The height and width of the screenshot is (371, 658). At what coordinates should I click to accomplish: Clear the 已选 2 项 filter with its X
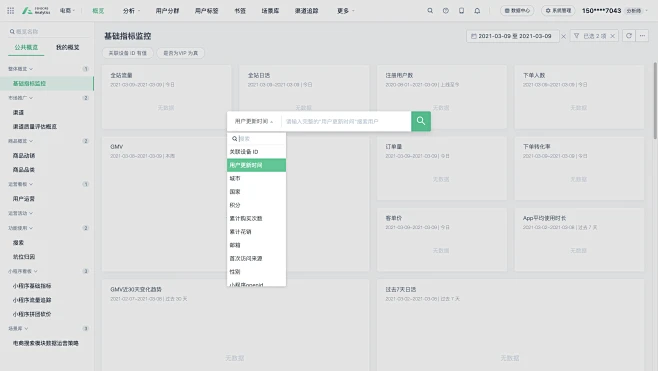click(613, 36)
